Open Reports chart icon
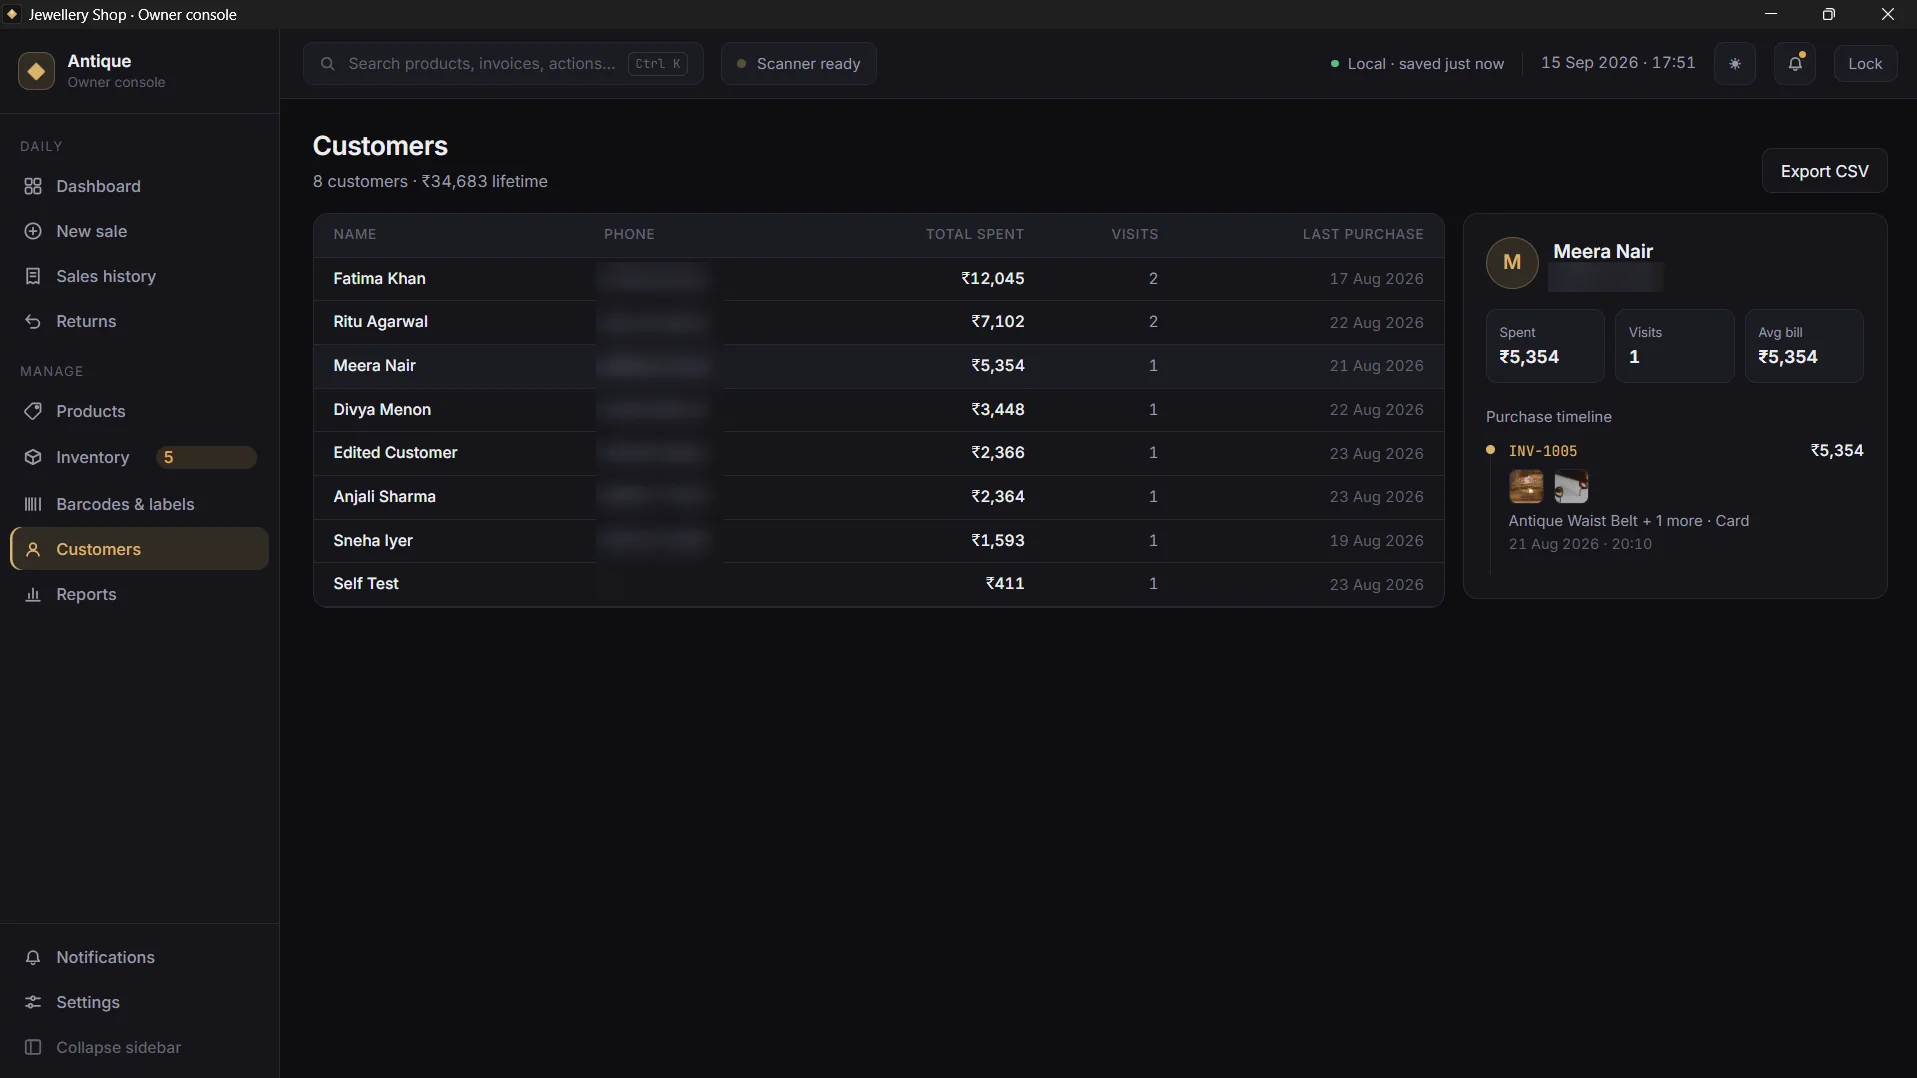1917x1078 pixels. (x=33, y=595)
